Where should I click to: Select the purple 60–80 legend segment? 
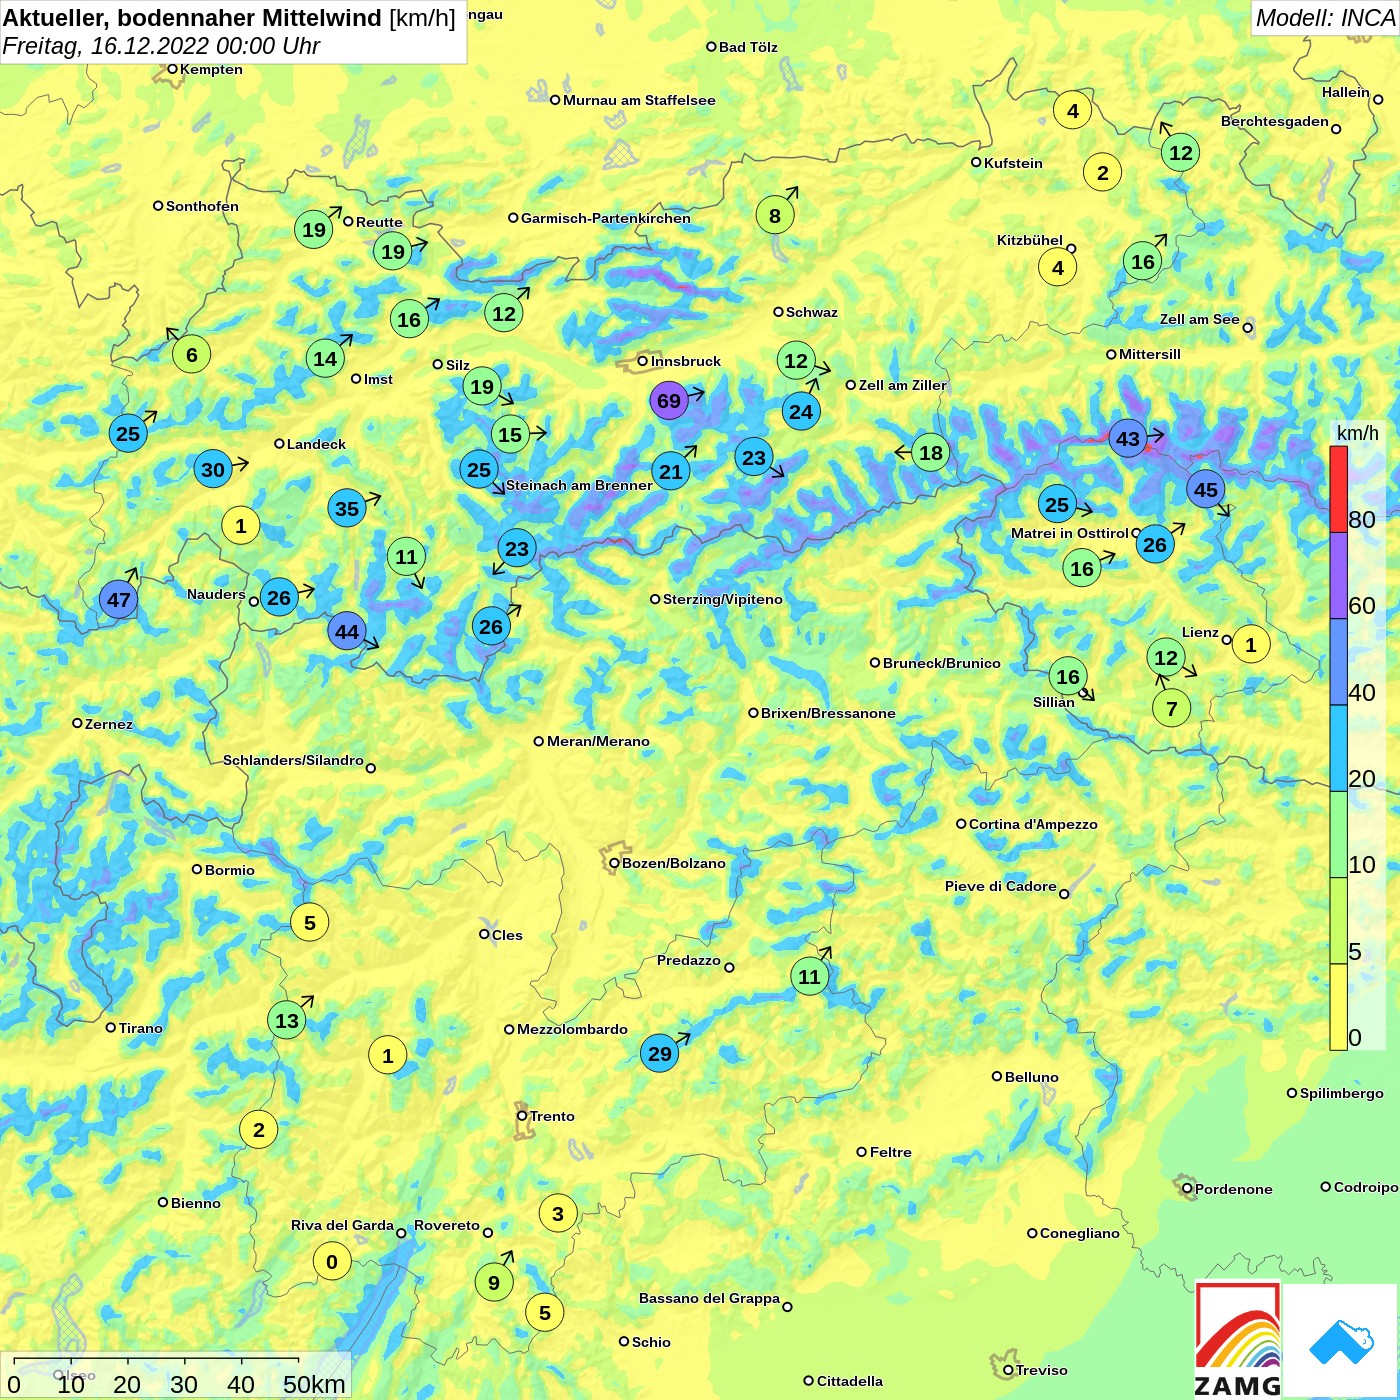point(1338,576)
